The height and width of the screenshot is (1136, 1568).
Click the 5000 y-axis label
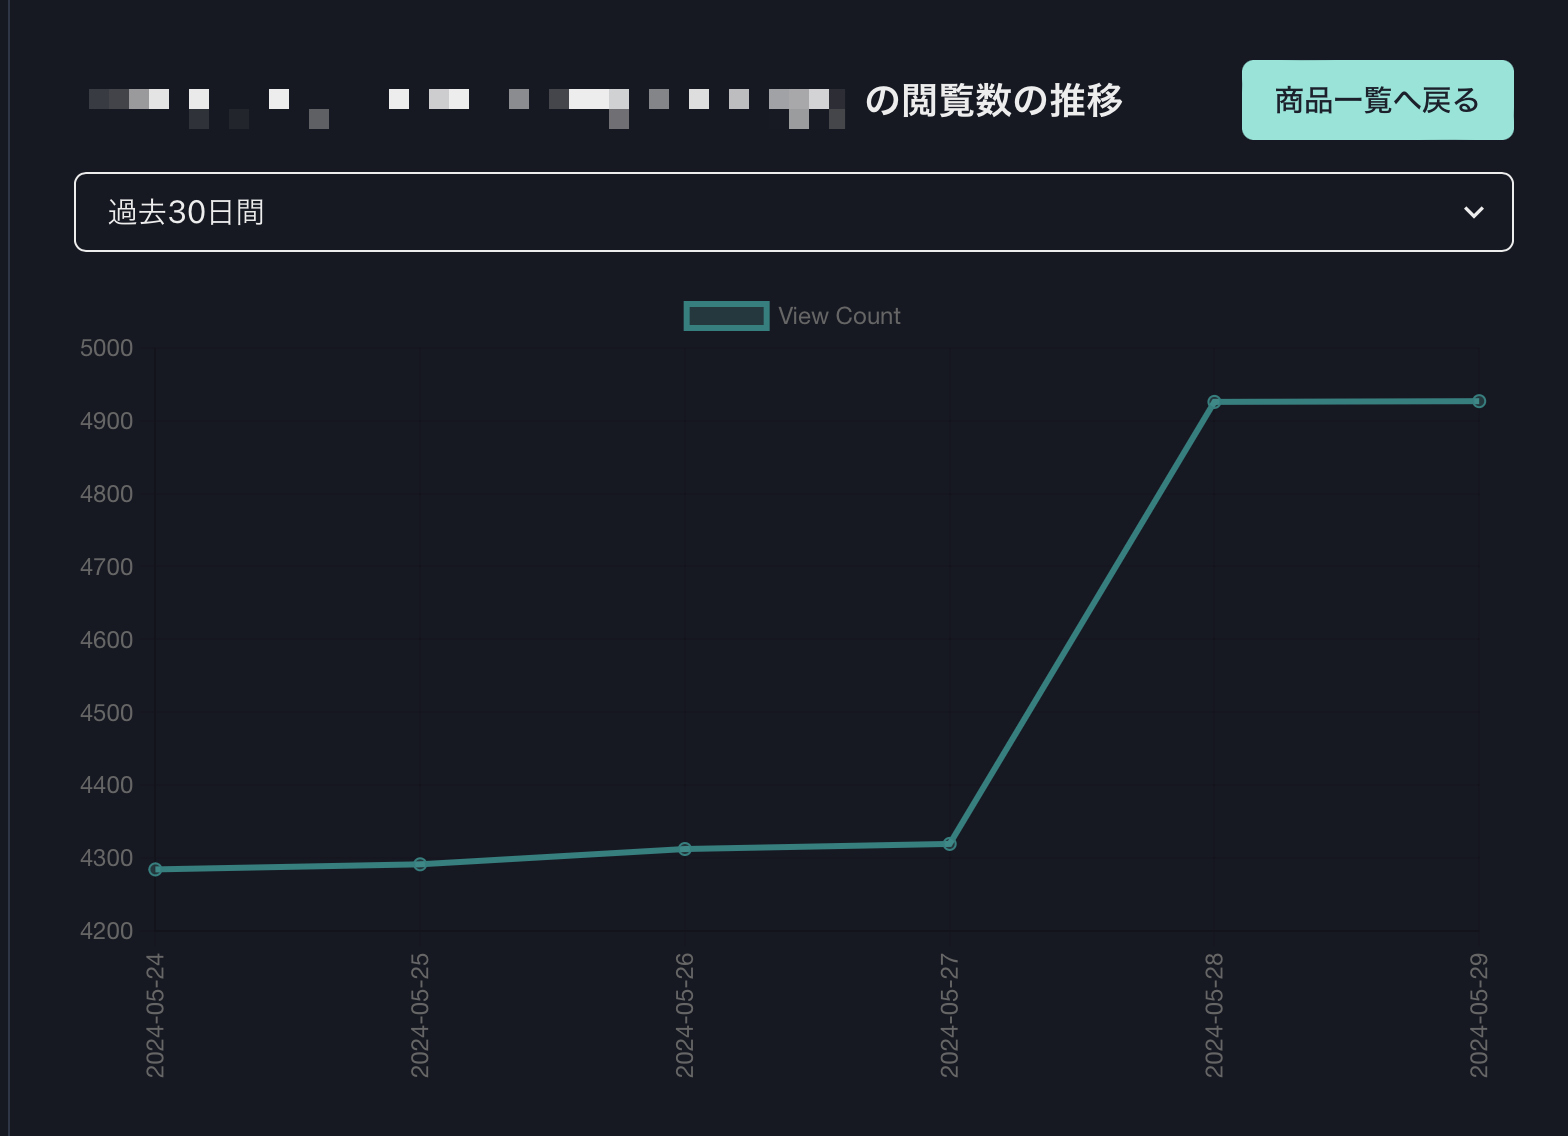click(x=106, y=348)
